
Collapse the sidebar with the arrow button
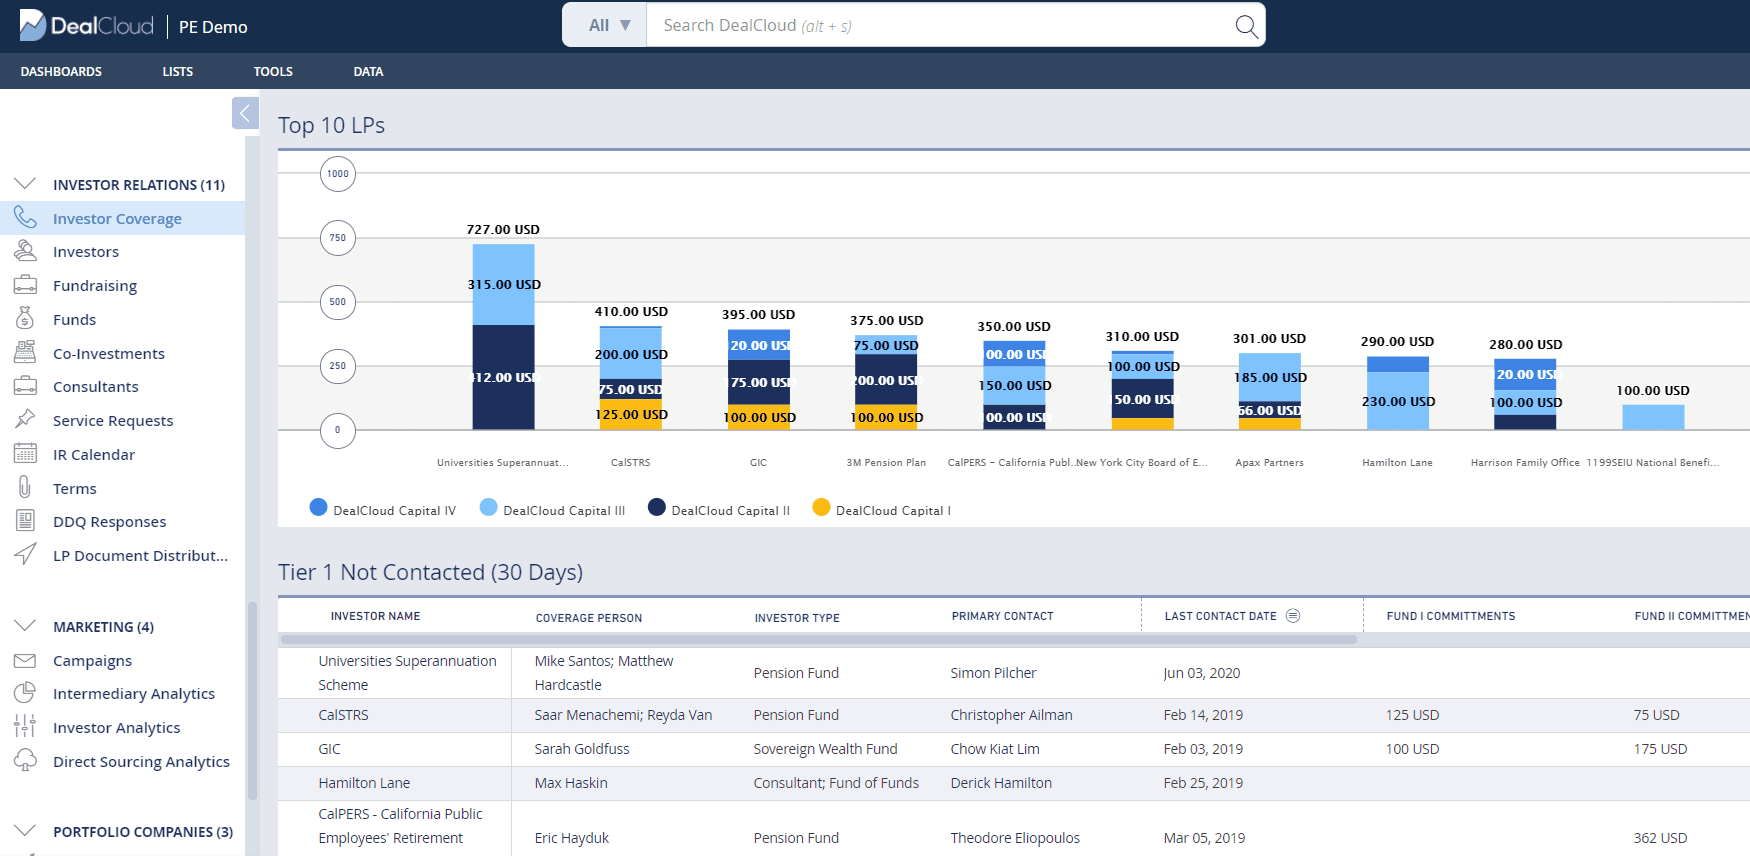click(x=245, y=113)
